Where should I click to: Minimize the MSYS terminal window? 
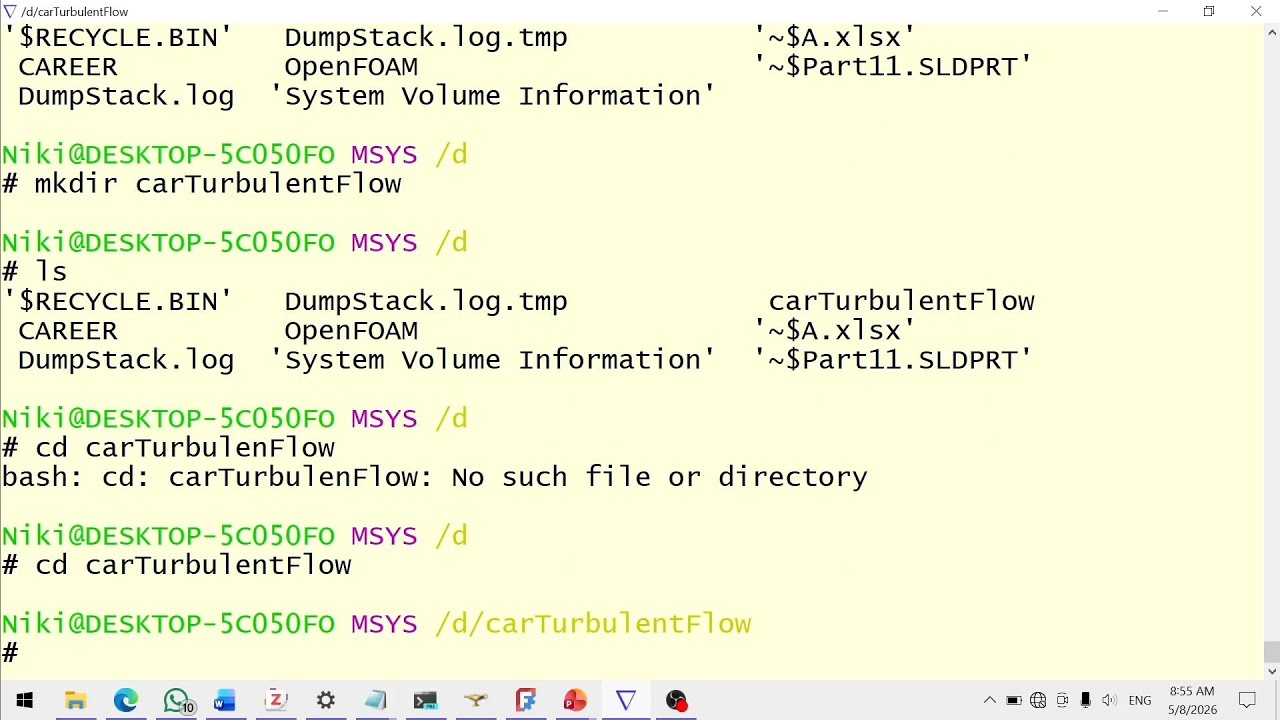click(1162, 11)
